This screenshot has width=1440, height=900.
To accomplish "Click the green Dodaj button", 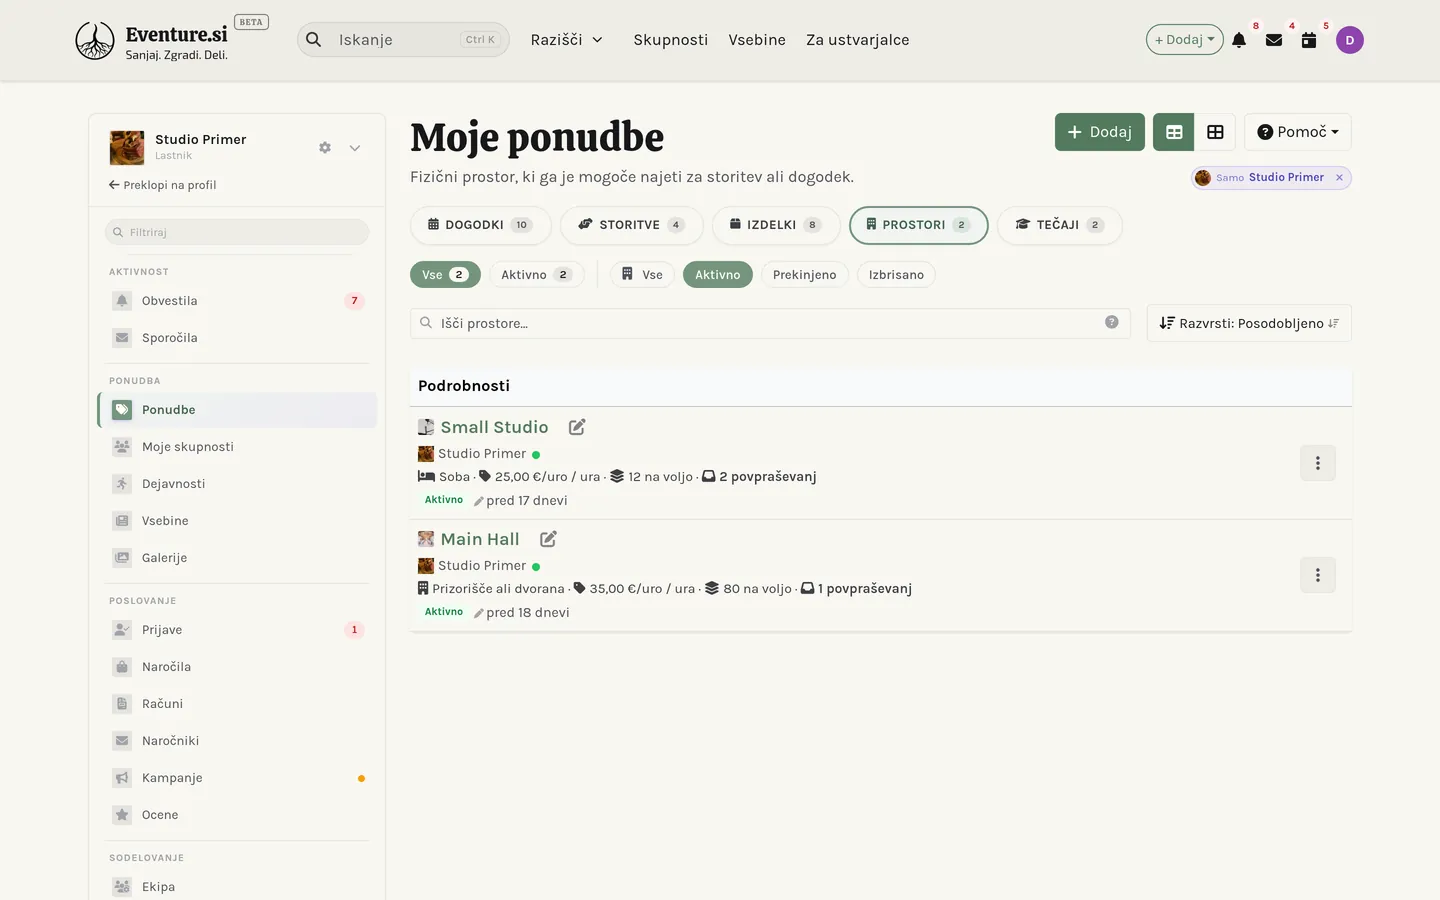I will [1099, 132].
